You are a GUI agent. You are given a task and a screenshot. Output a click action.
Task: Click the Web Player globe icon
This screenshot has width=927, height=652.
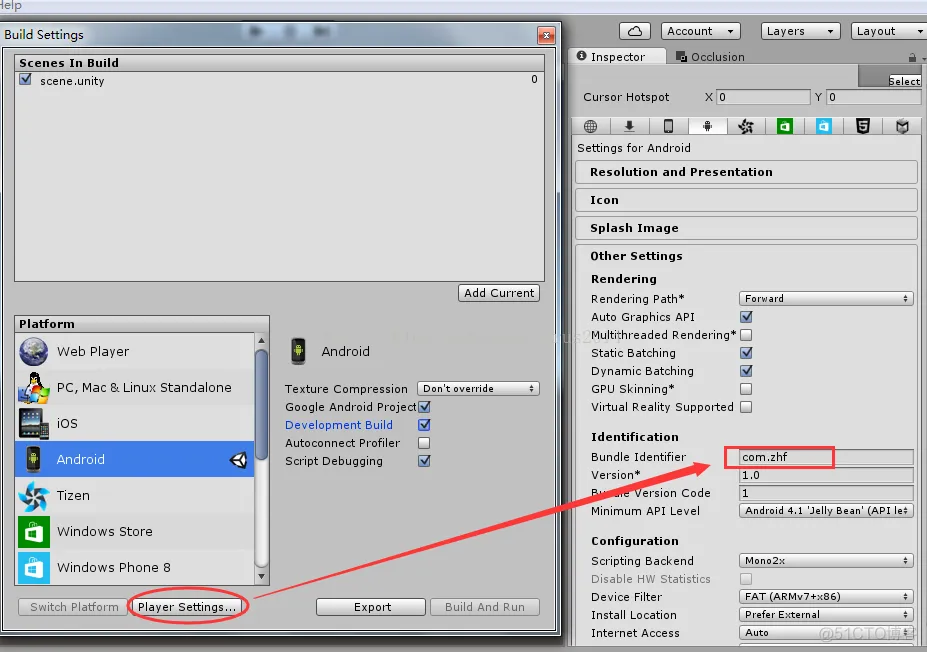point(34,351)
